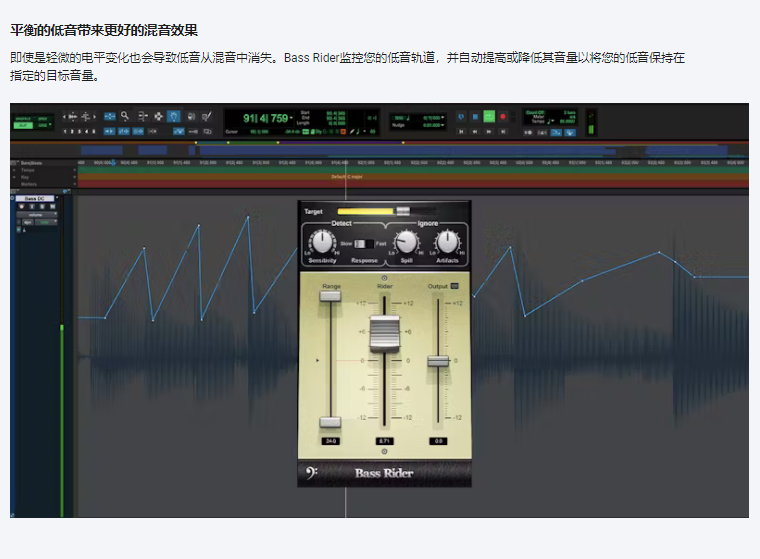Viewport: 760px width, 559px height.
Task: Open the Bass DC track name dropdown arrow
Action: pos(57,197)
